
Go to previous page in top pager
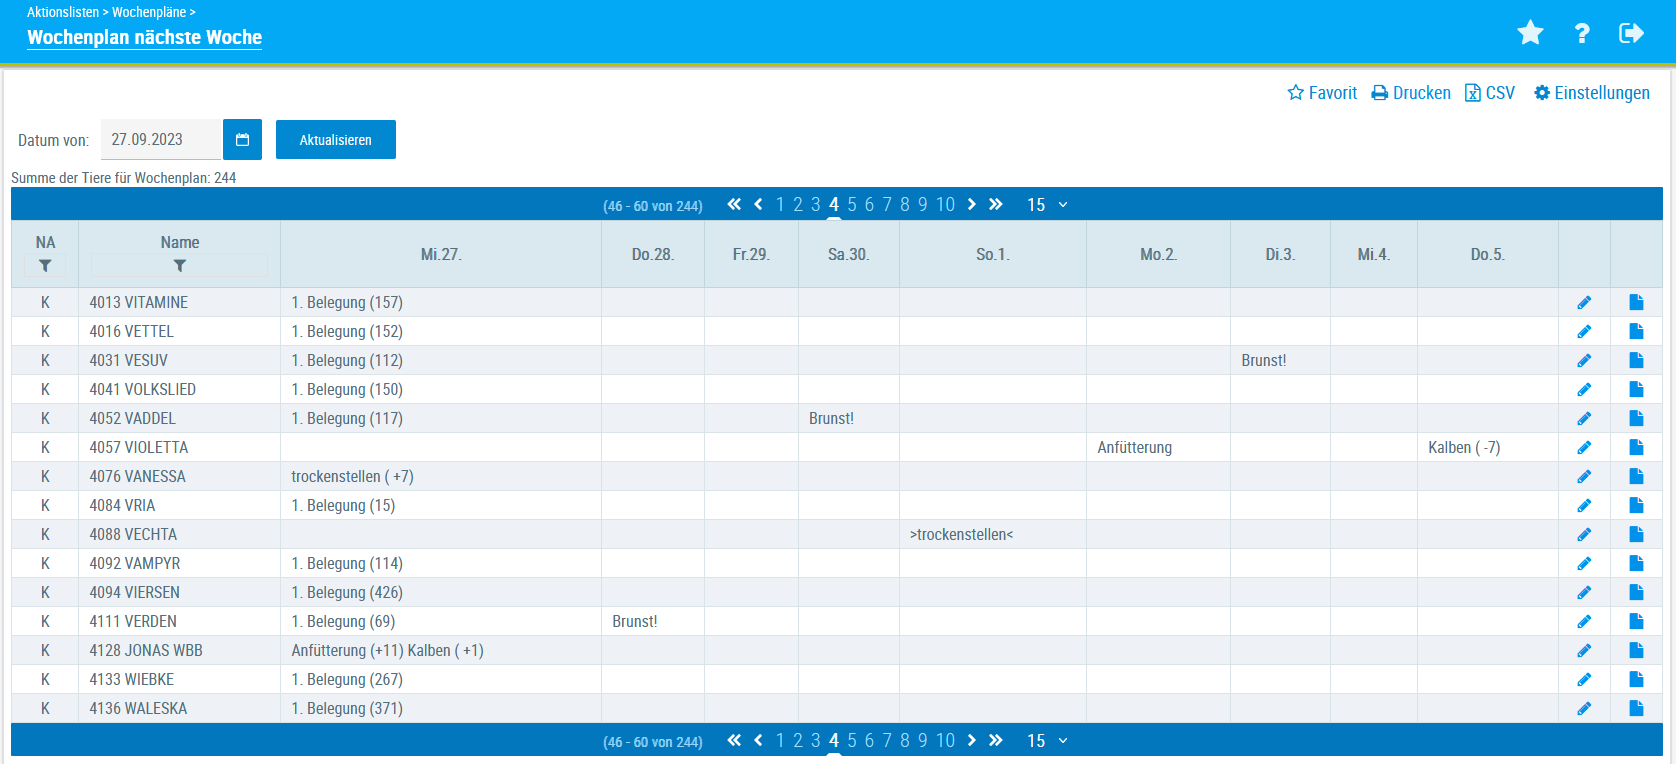pyautogui.click(x=758, y=204)
